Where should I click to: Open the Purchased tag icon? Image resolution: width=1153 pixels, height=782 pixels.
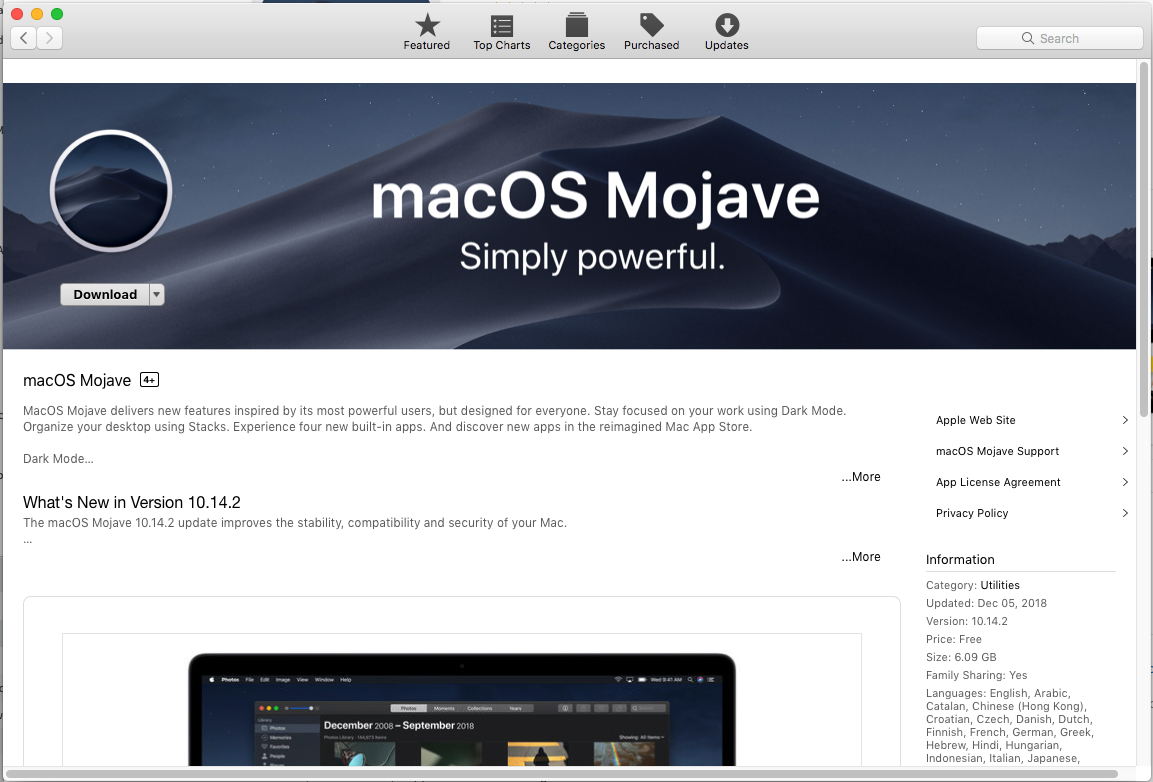coord(651,26)
